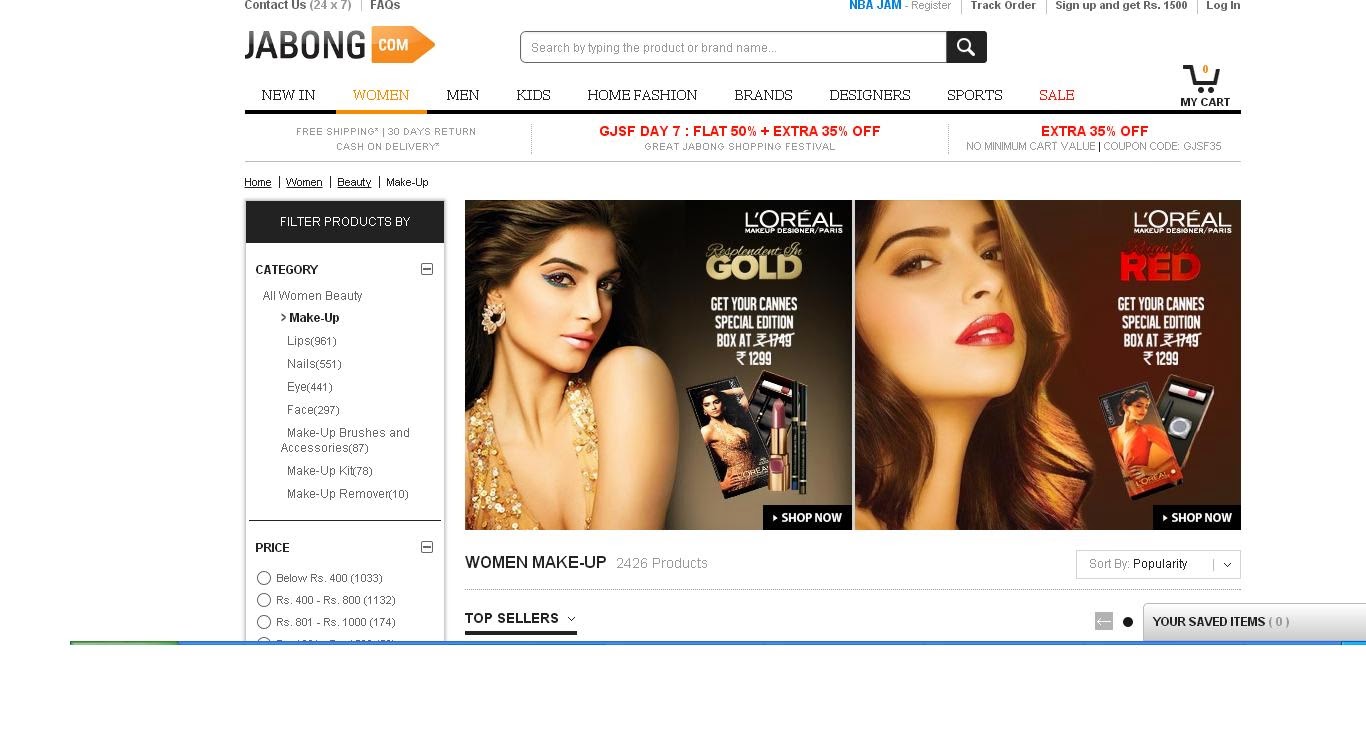
Task: Click the search magnifier icon
Action: (964, 47)
